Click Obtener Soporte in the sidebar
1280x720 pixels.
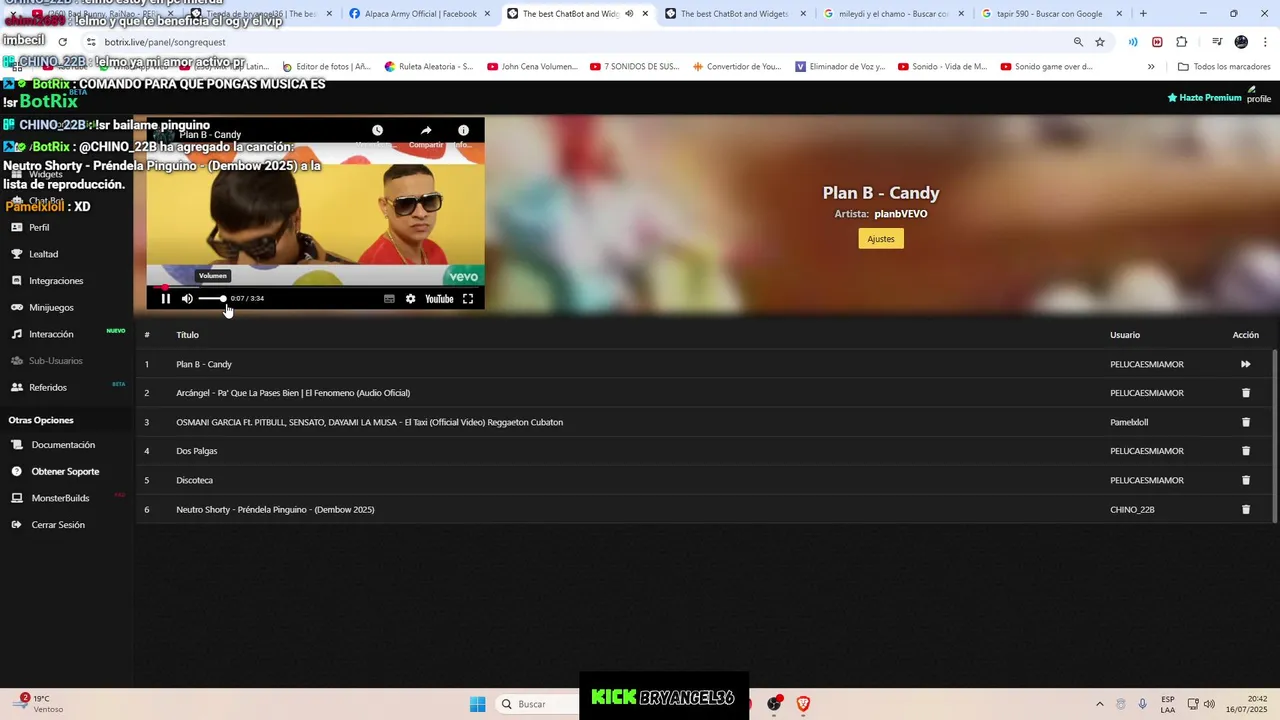pos(65,472)
